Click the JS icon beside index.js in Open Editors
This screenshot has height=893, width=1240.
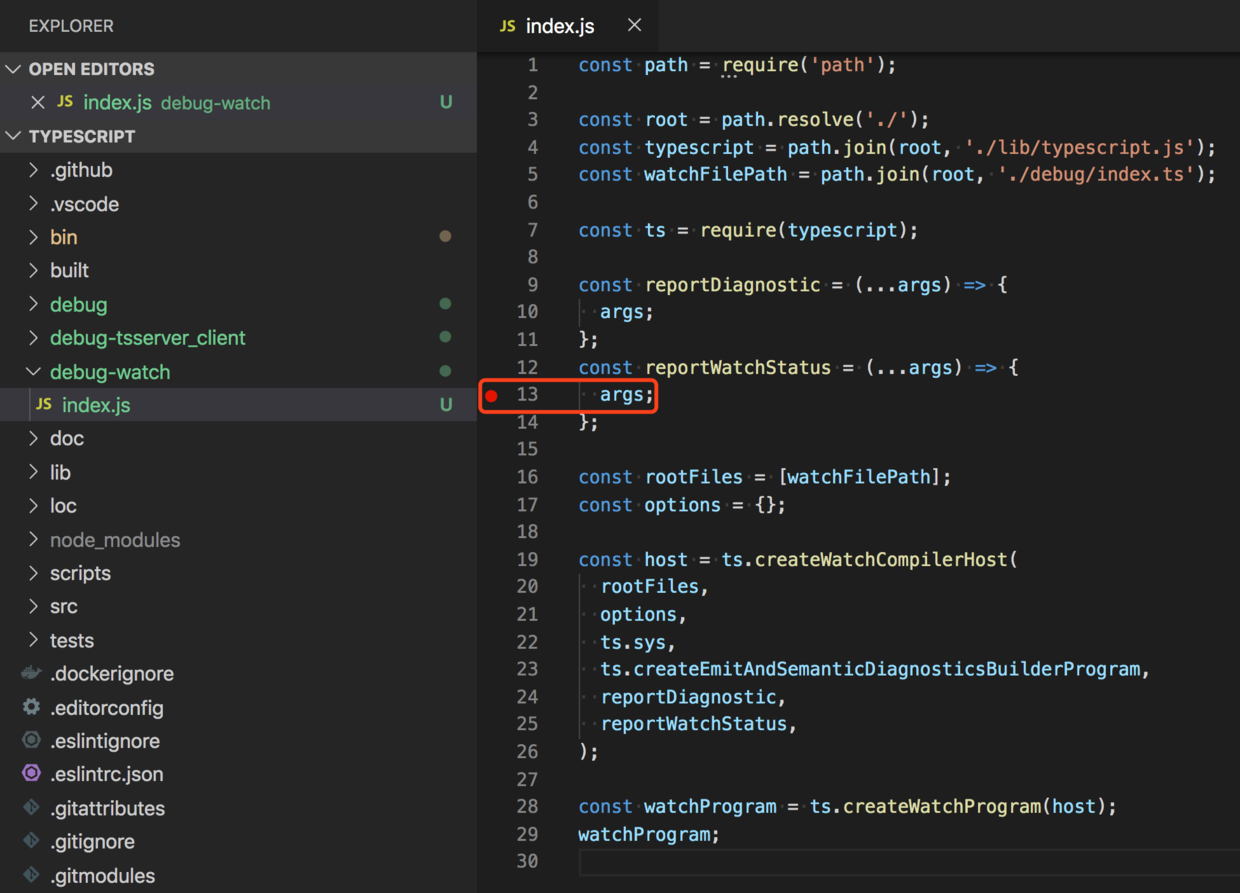[x=64, y=101]
